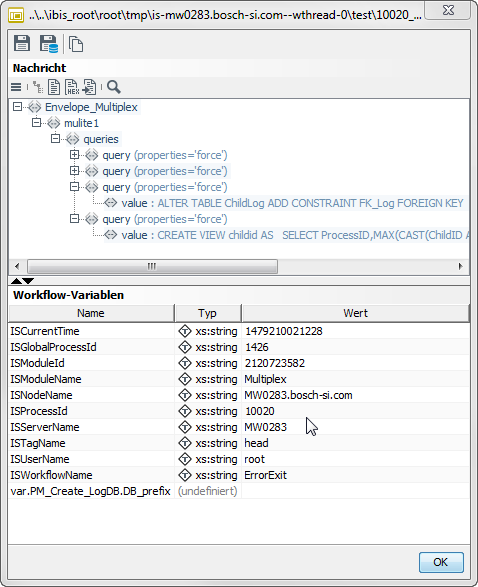Screen dimensions: 478x587
Task: Select the ISGlobalProcessId variable name
Action: [54, 347]
